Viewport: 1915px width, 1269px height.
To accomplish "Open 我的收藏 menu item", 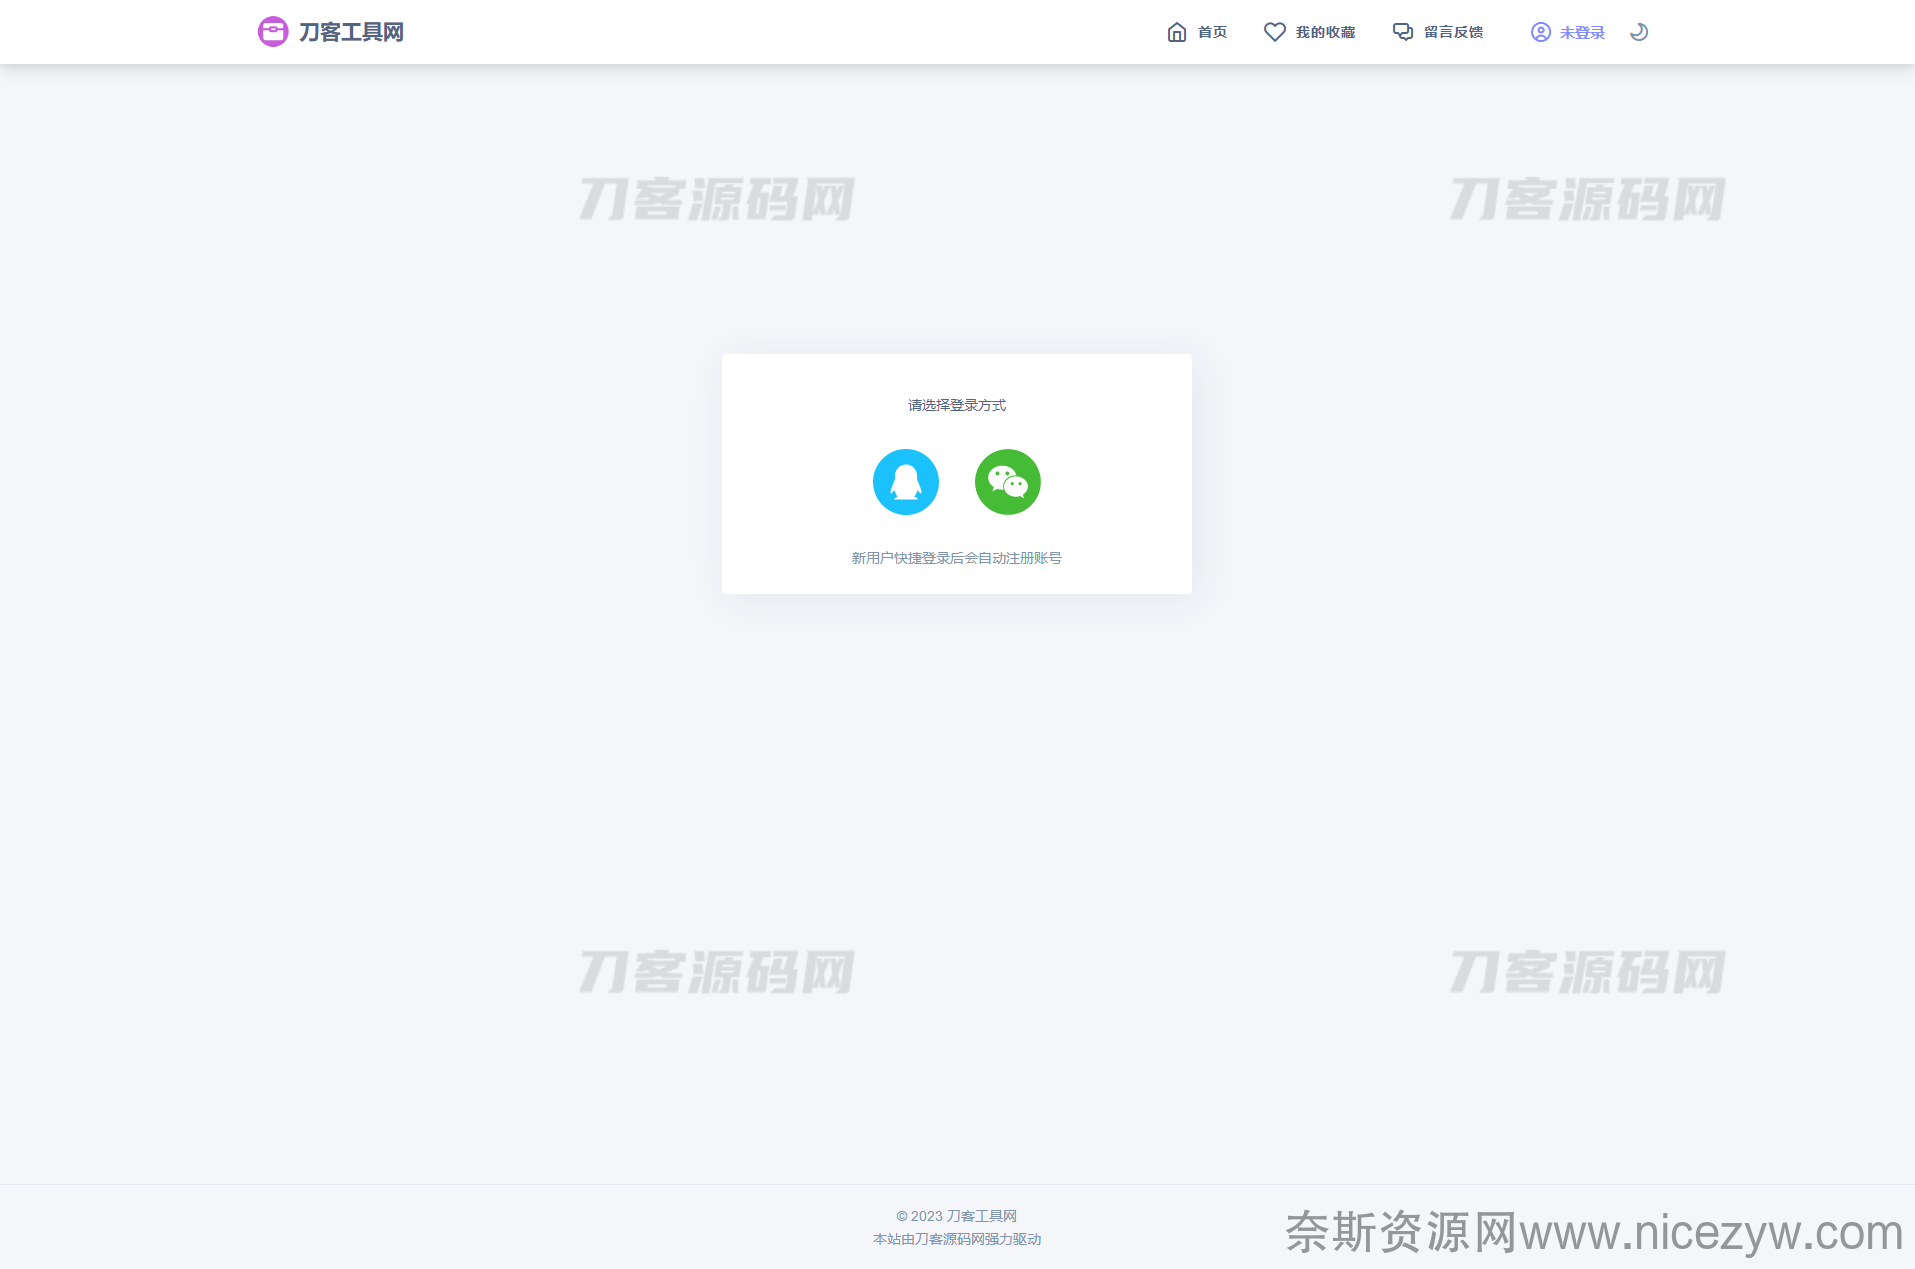I will pos(1325,32).
